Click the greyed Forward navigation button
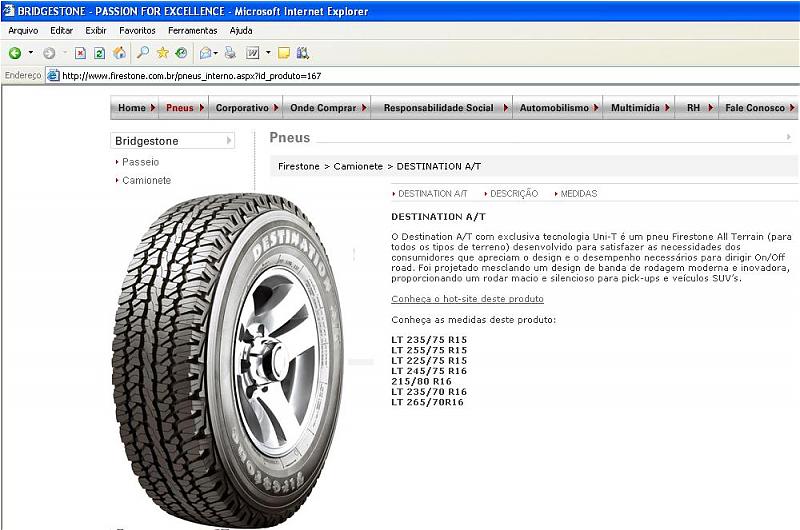 tap(49, 53)
